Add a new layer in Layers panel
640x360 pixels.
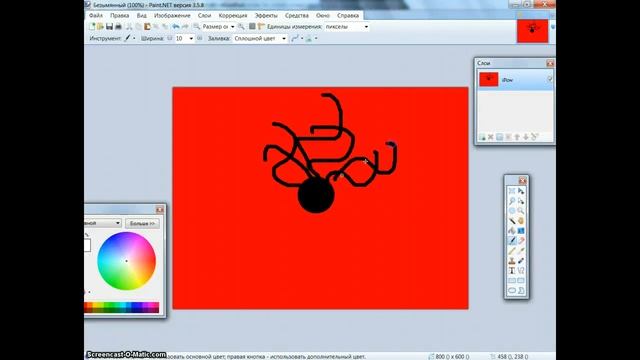482,137
